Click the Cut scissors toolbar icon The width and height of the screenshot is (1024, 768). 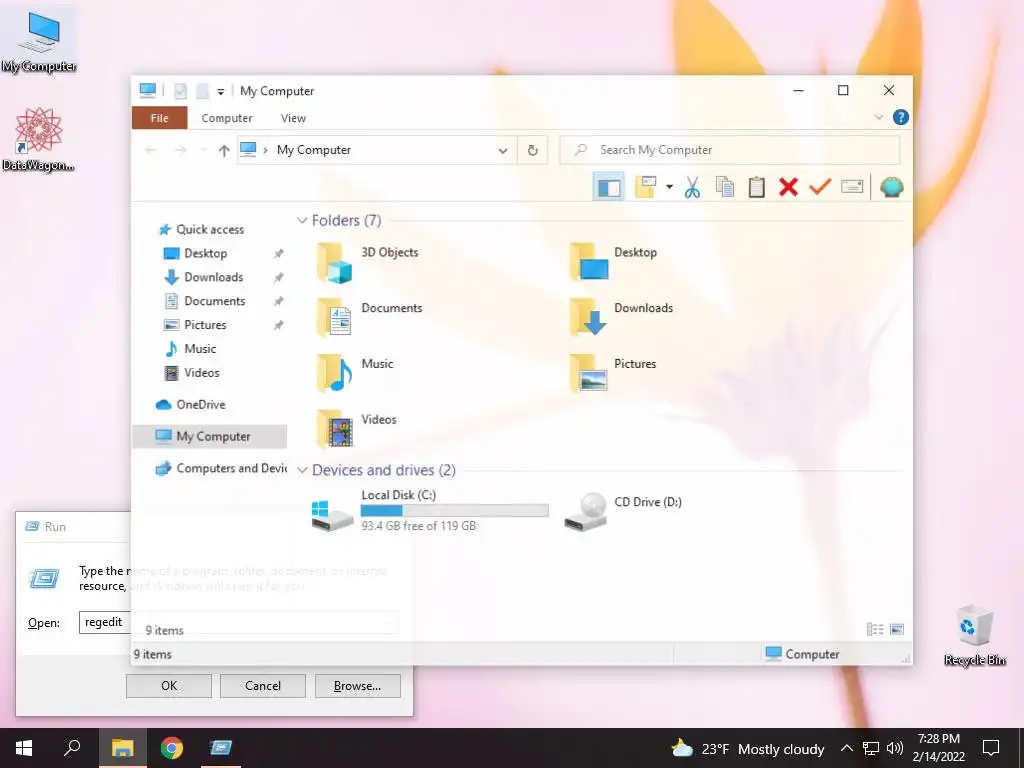(x=692, y=187)
